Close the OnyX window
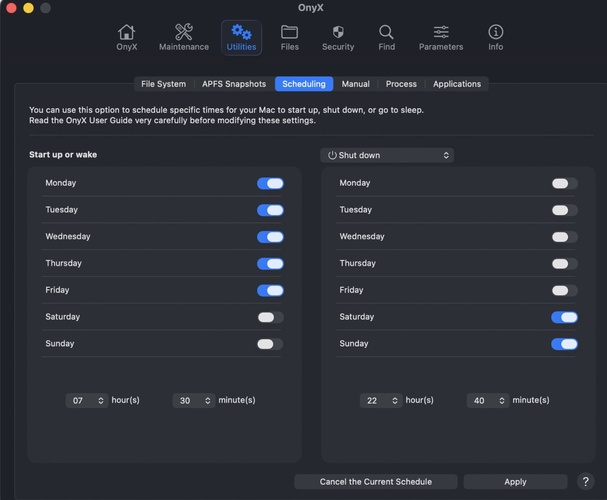Image resolution: width=607 pixels, height=500 pixels. [11, 8]
